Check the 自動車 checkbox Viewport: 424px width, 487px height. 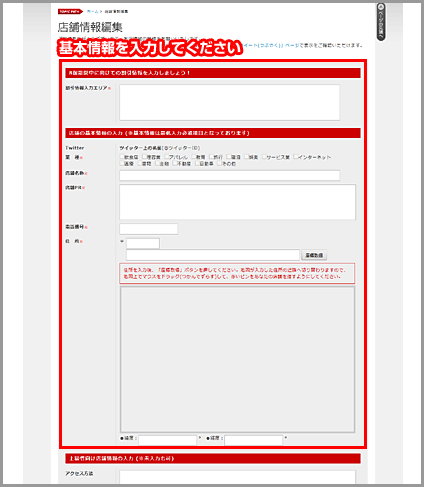point(197,163)
